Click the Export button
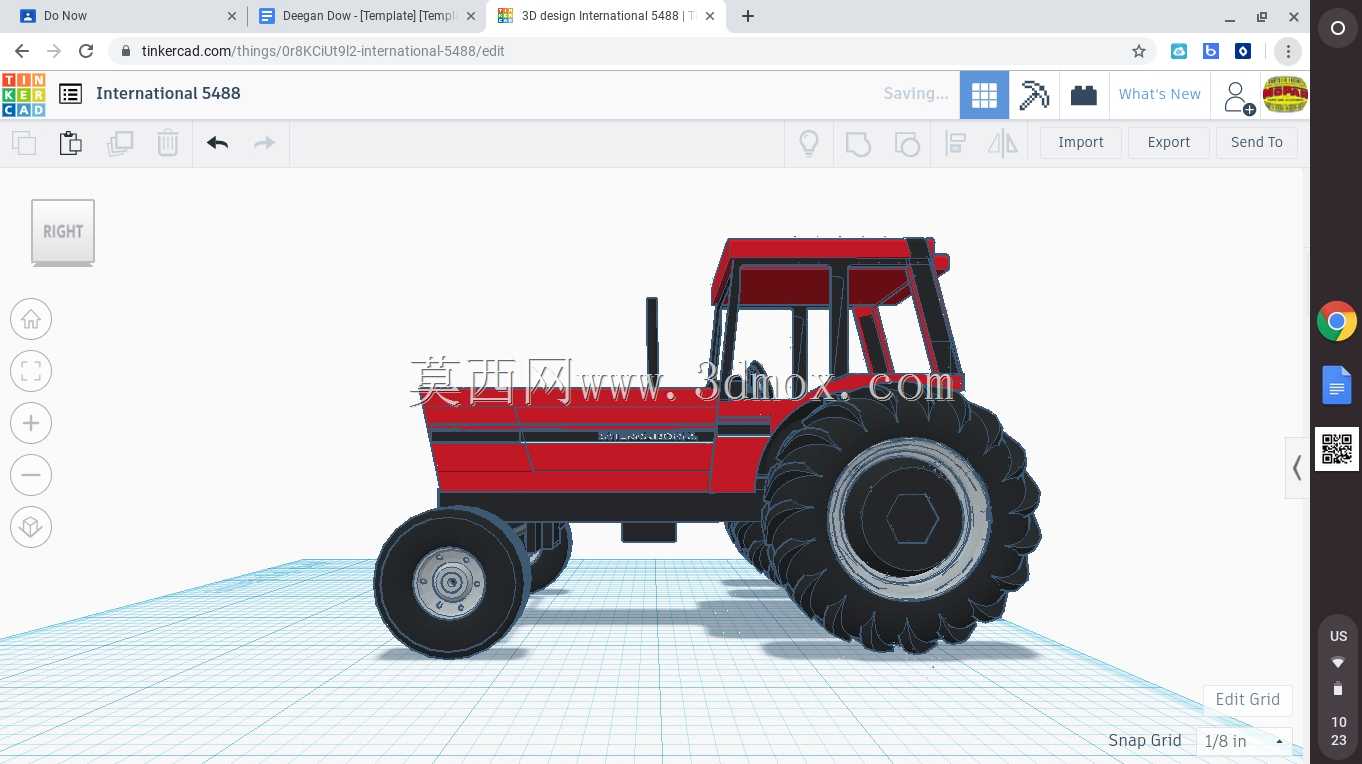Screen dimensions: 1362x764 [1168, 142]
